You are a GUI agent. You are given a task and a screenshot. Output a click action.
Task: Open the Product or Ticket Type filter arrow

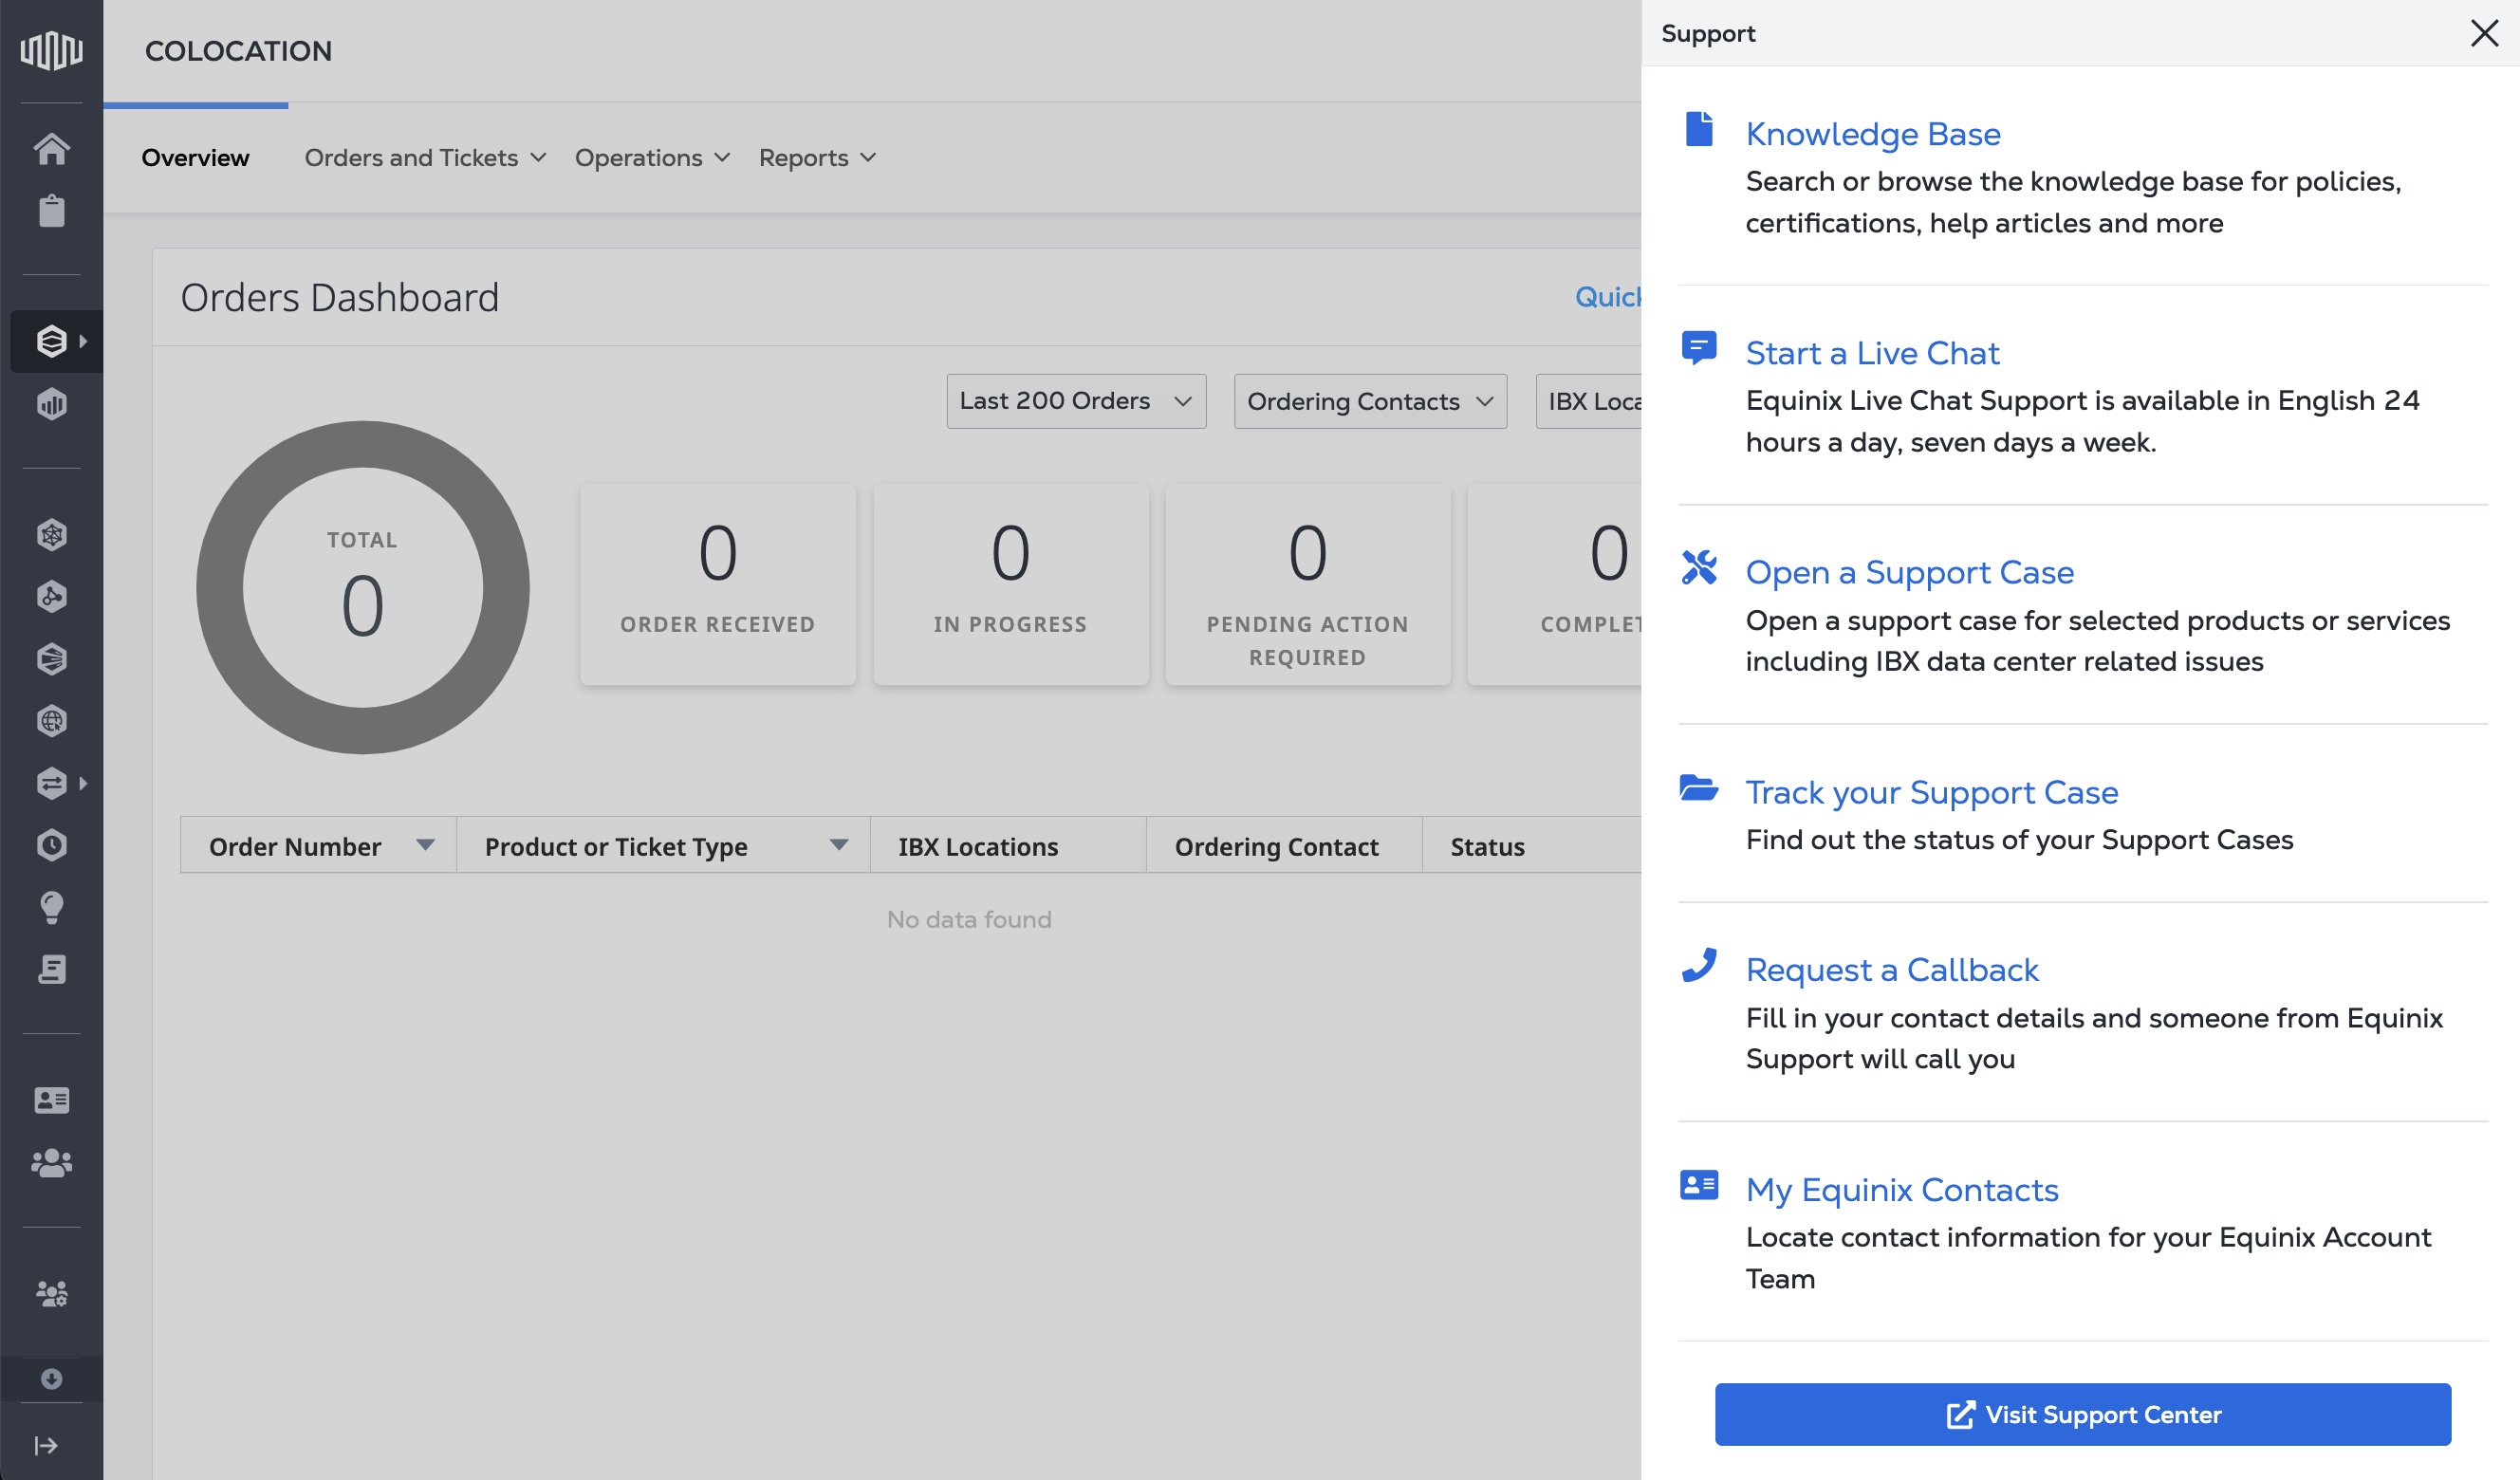pyautogui.click(x=839, y=845)
